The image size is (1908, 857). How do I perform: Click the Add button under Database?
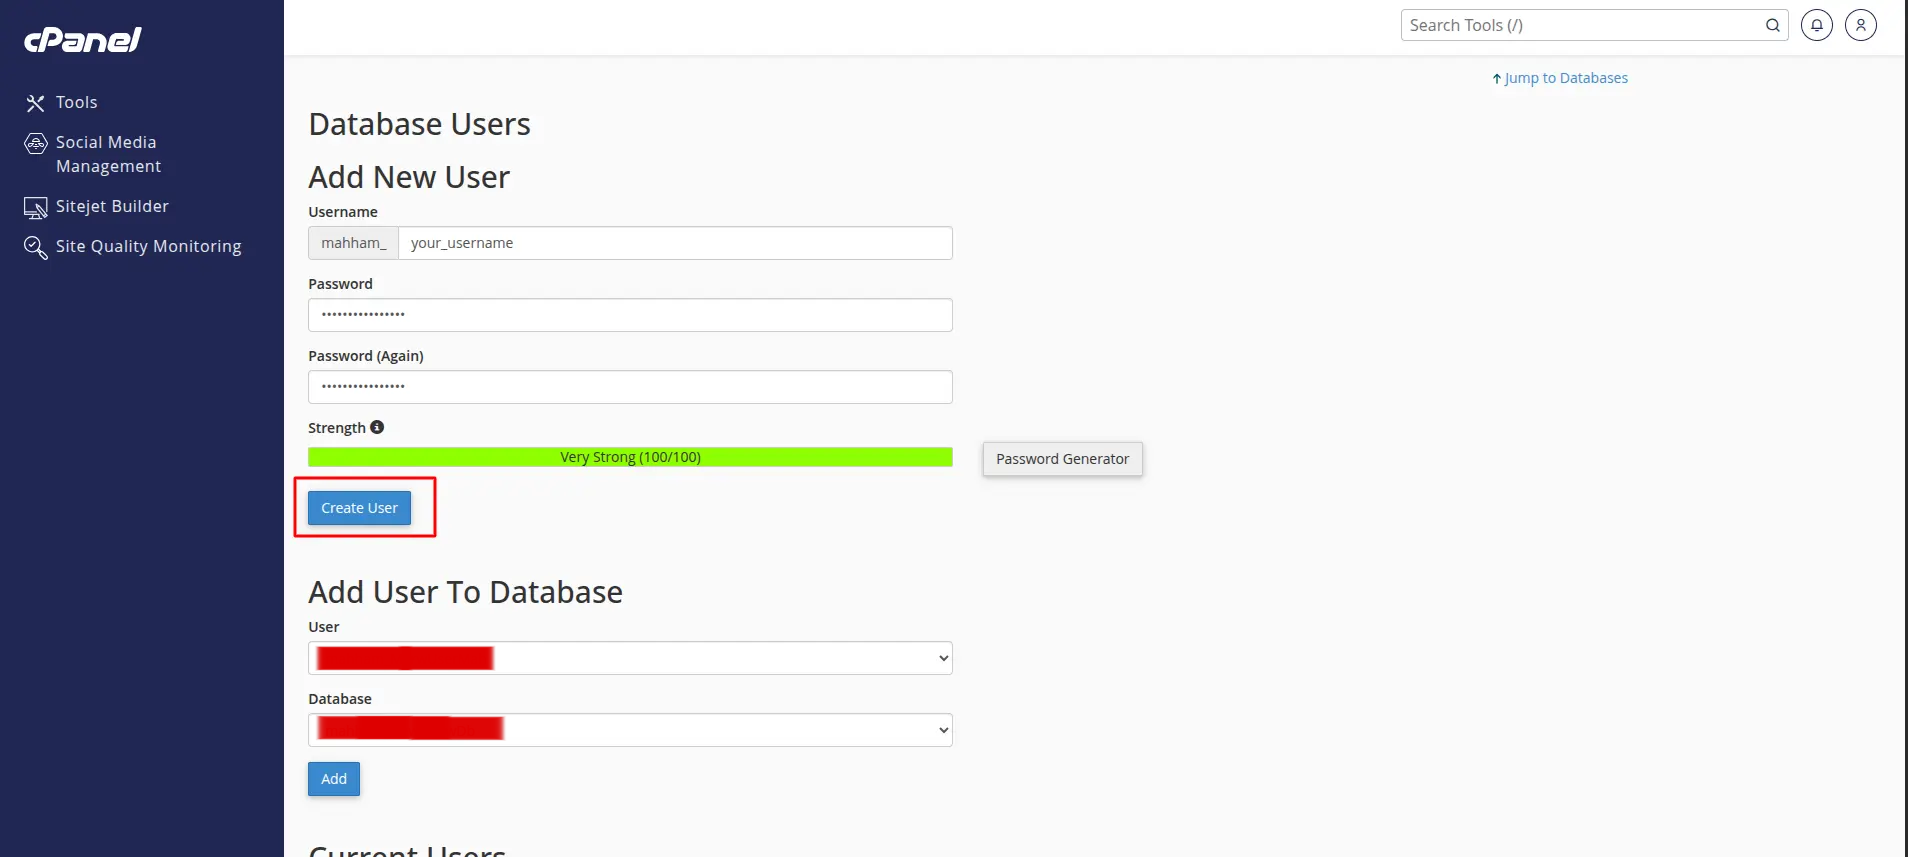click(333, 779)
